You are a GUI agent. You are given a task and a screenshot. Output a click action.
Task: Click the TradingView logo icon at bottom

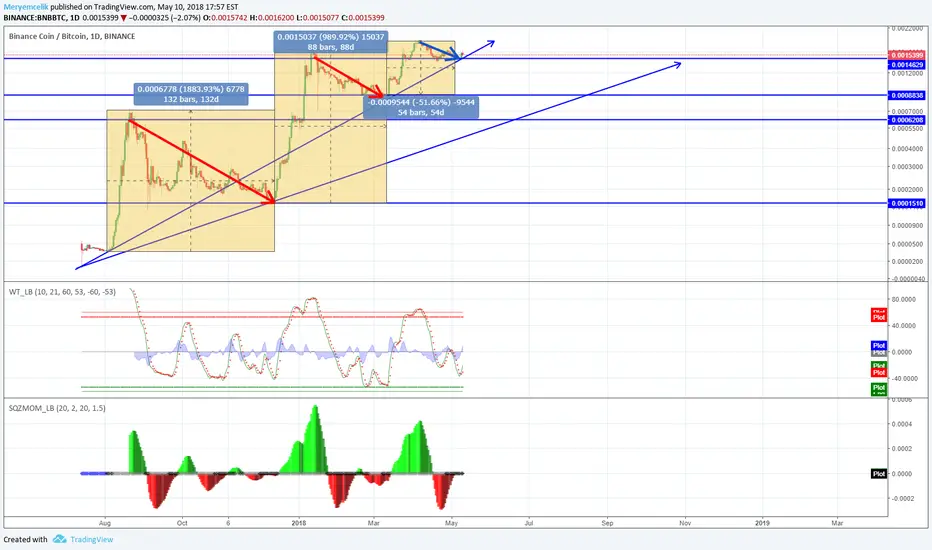[59, 539]
